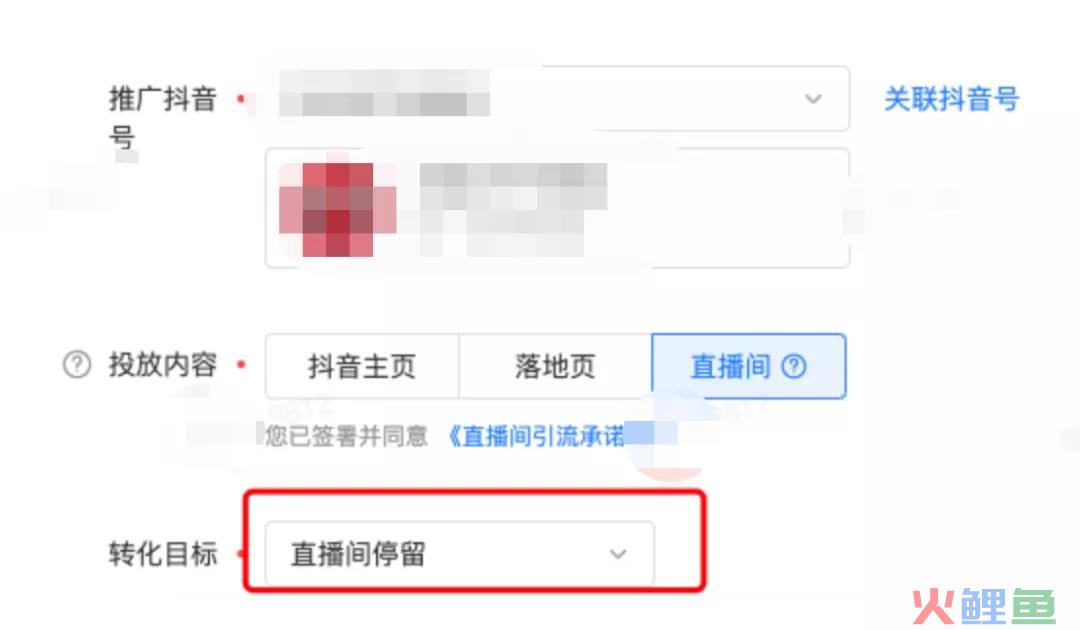This screenshot has height=630, width=1080.
Task: Click the 直播间停留 selected value text
Action: tap(358, 554)
